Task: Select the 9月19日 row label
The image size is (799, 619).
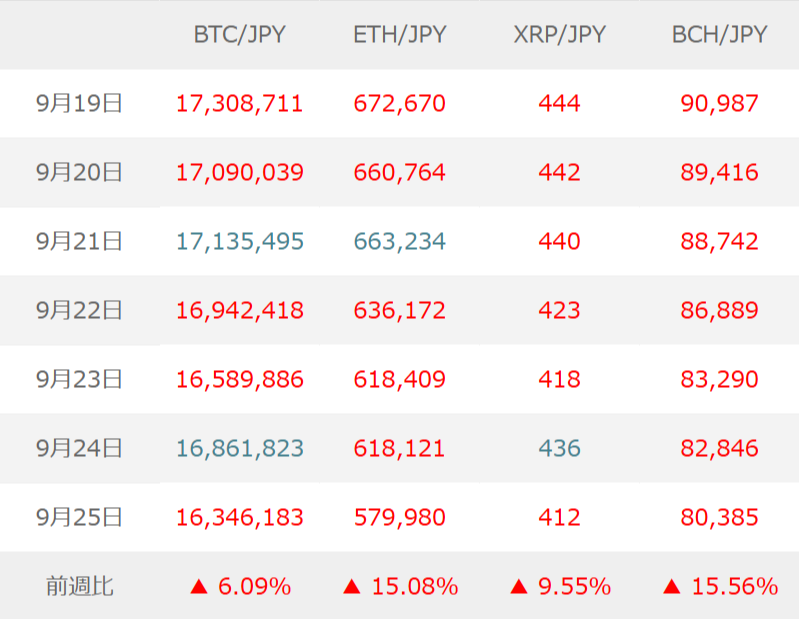Action: [79, 103]
